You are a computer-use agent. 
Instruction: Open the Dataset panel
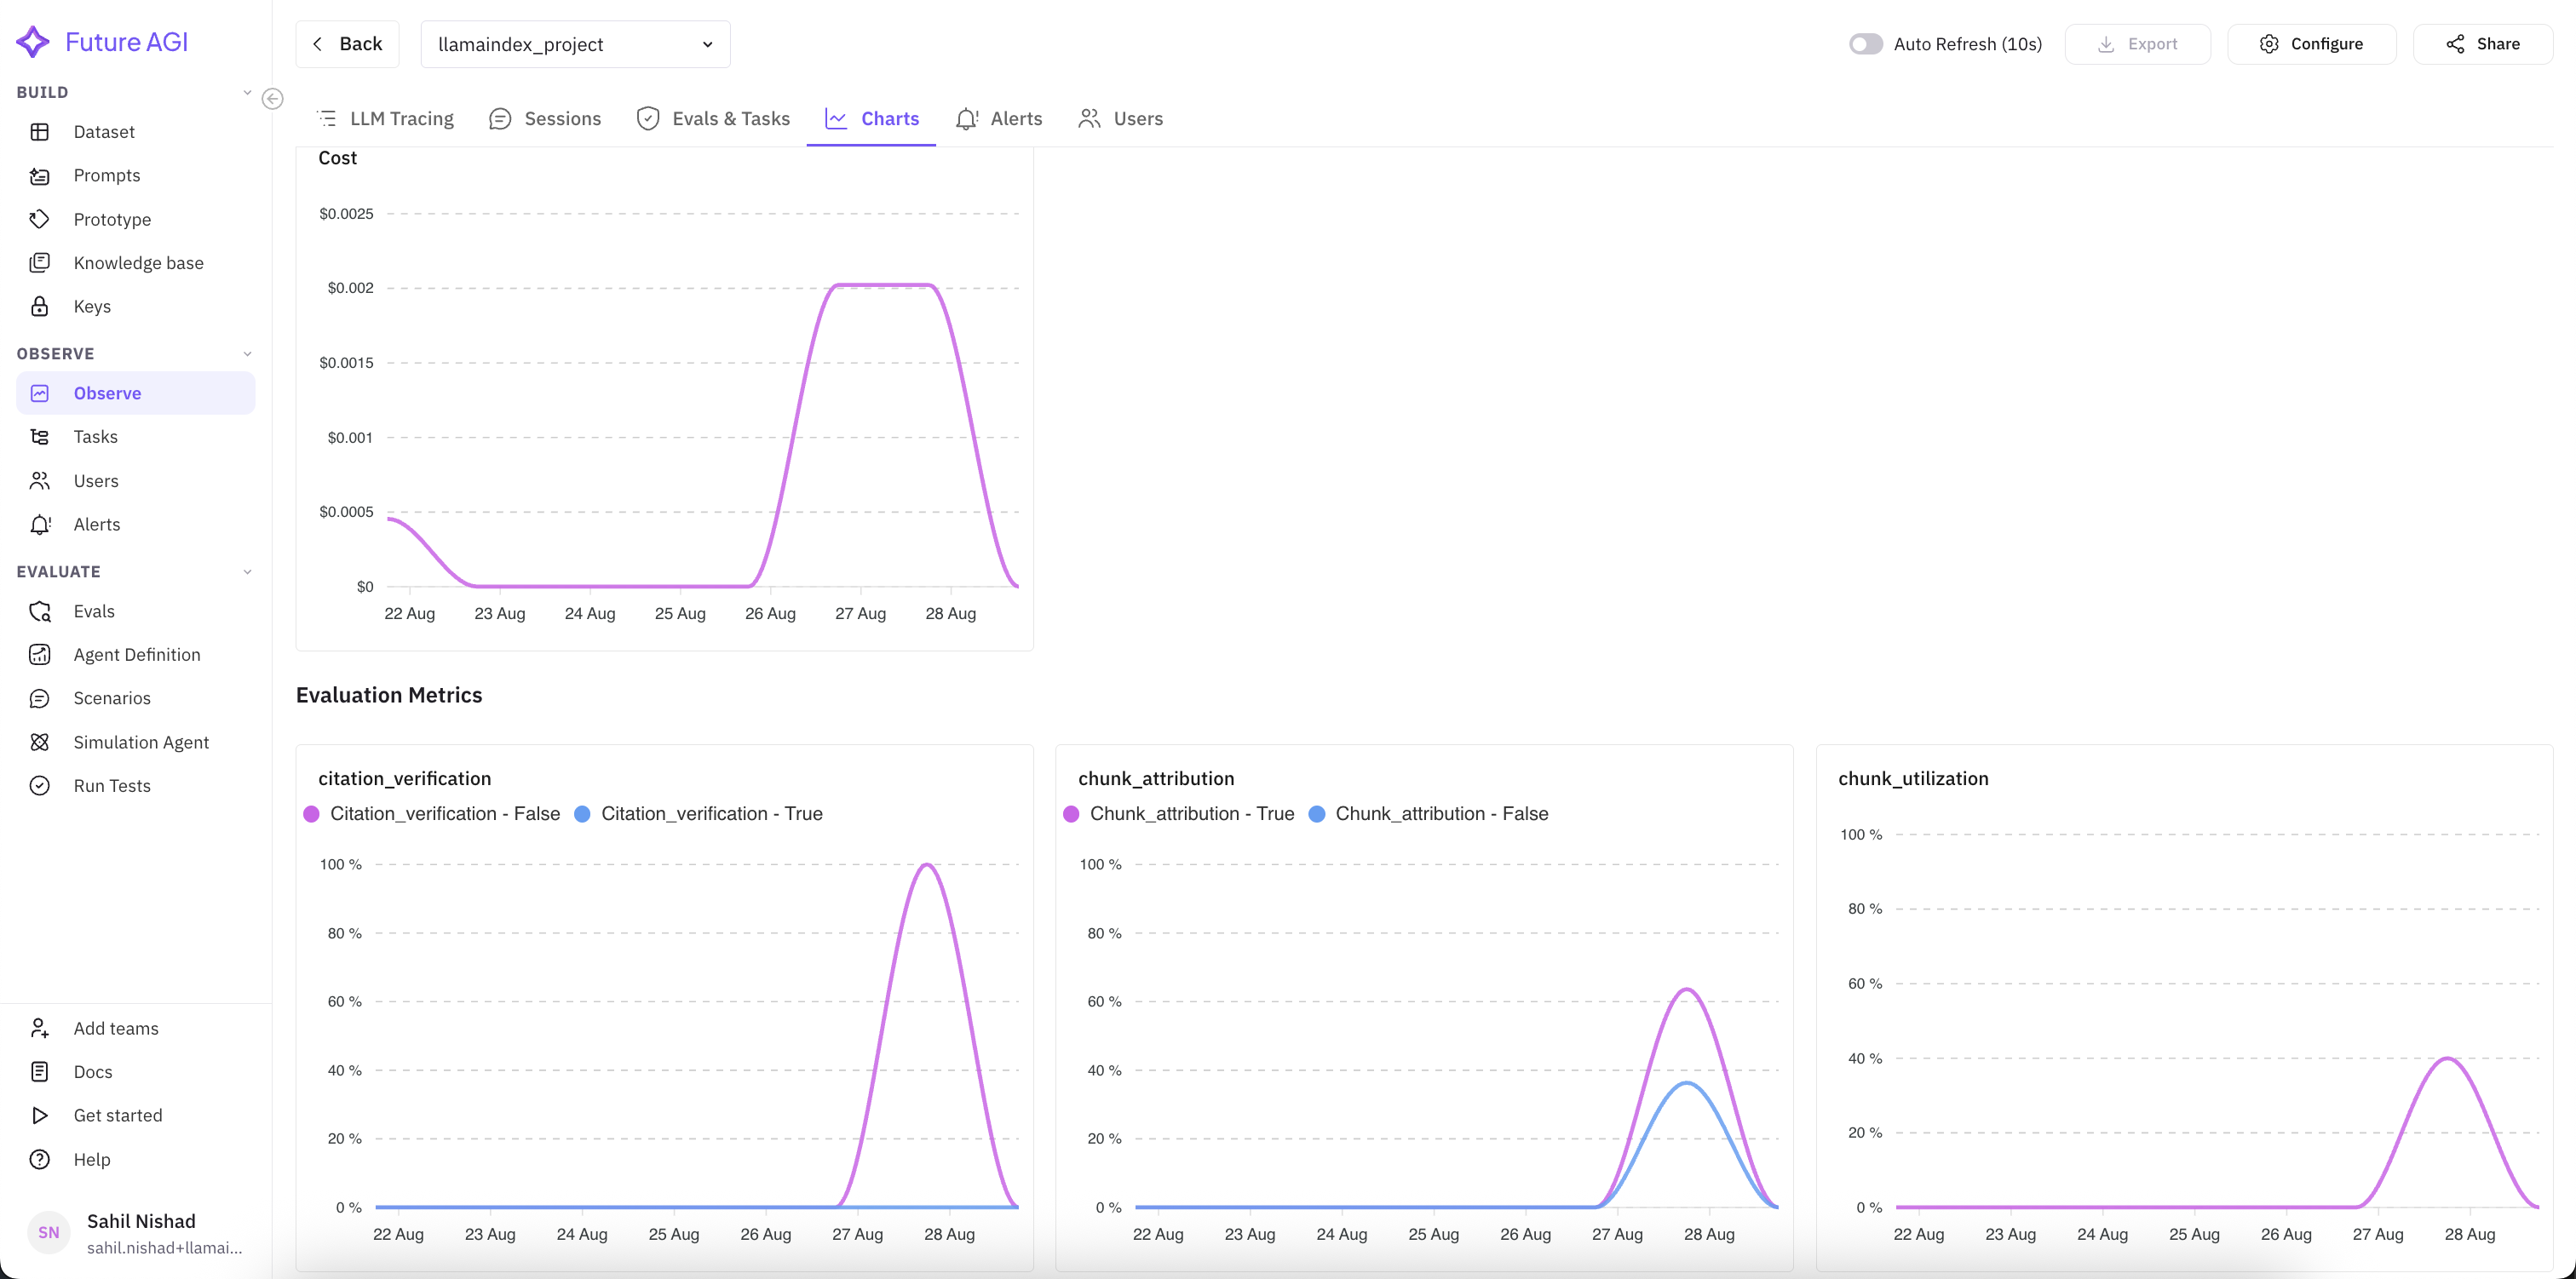[104, 131]
